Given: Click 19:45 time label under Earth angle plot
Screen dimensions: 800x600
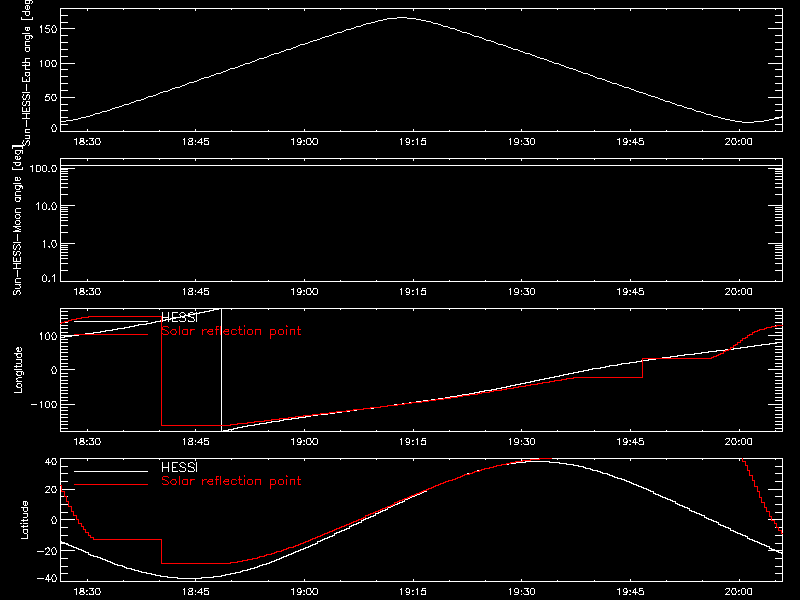Looking at the screenshot, I should 630,141.
